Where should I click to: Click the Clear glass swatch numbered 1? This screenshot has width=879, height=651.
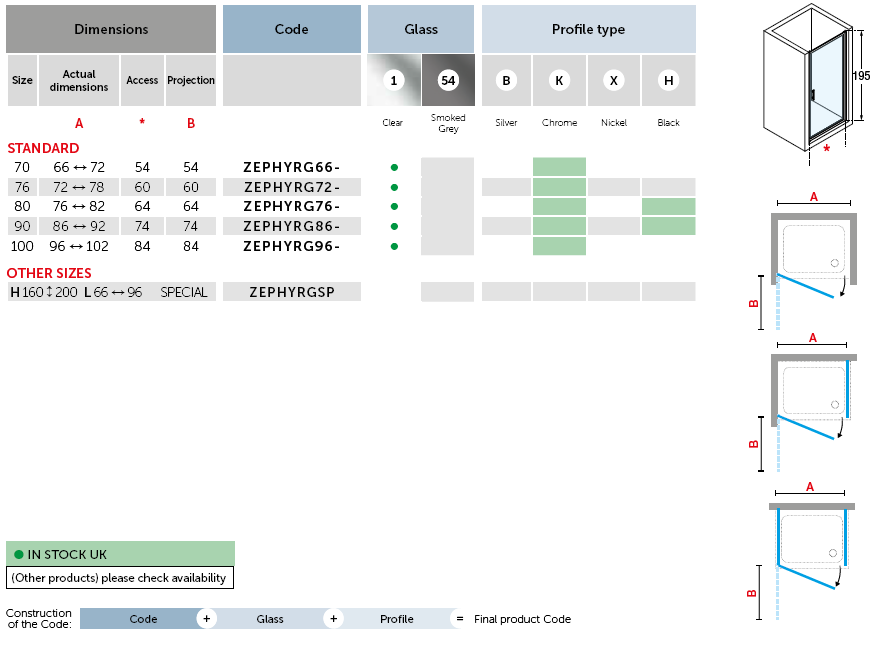click(393, 80)
